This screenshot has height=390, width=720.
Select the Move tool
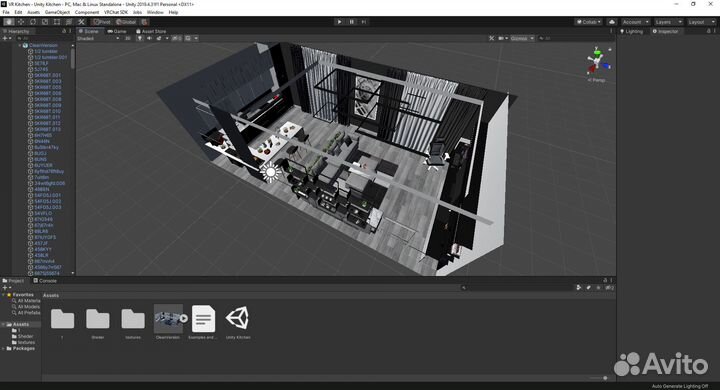click(21, 22)
